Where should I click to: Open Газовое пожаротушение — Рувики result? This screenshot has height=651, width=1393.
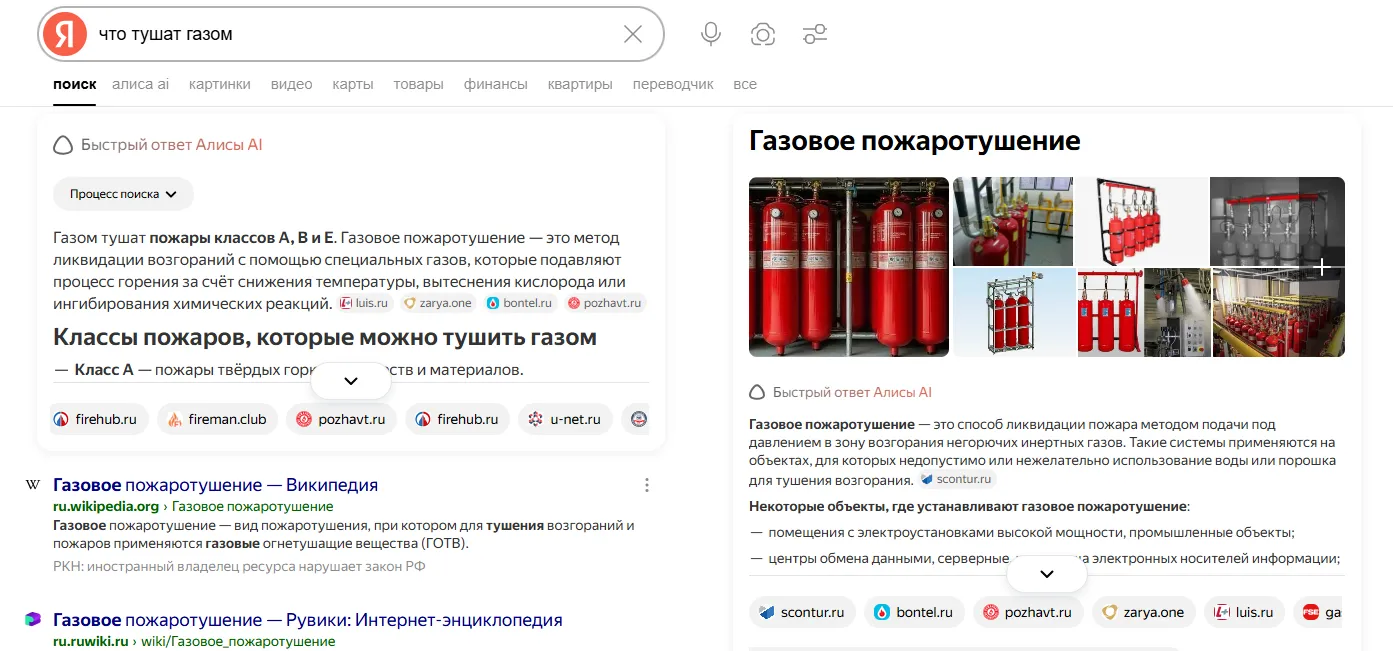pyautogui.click(x=308, y=620)
